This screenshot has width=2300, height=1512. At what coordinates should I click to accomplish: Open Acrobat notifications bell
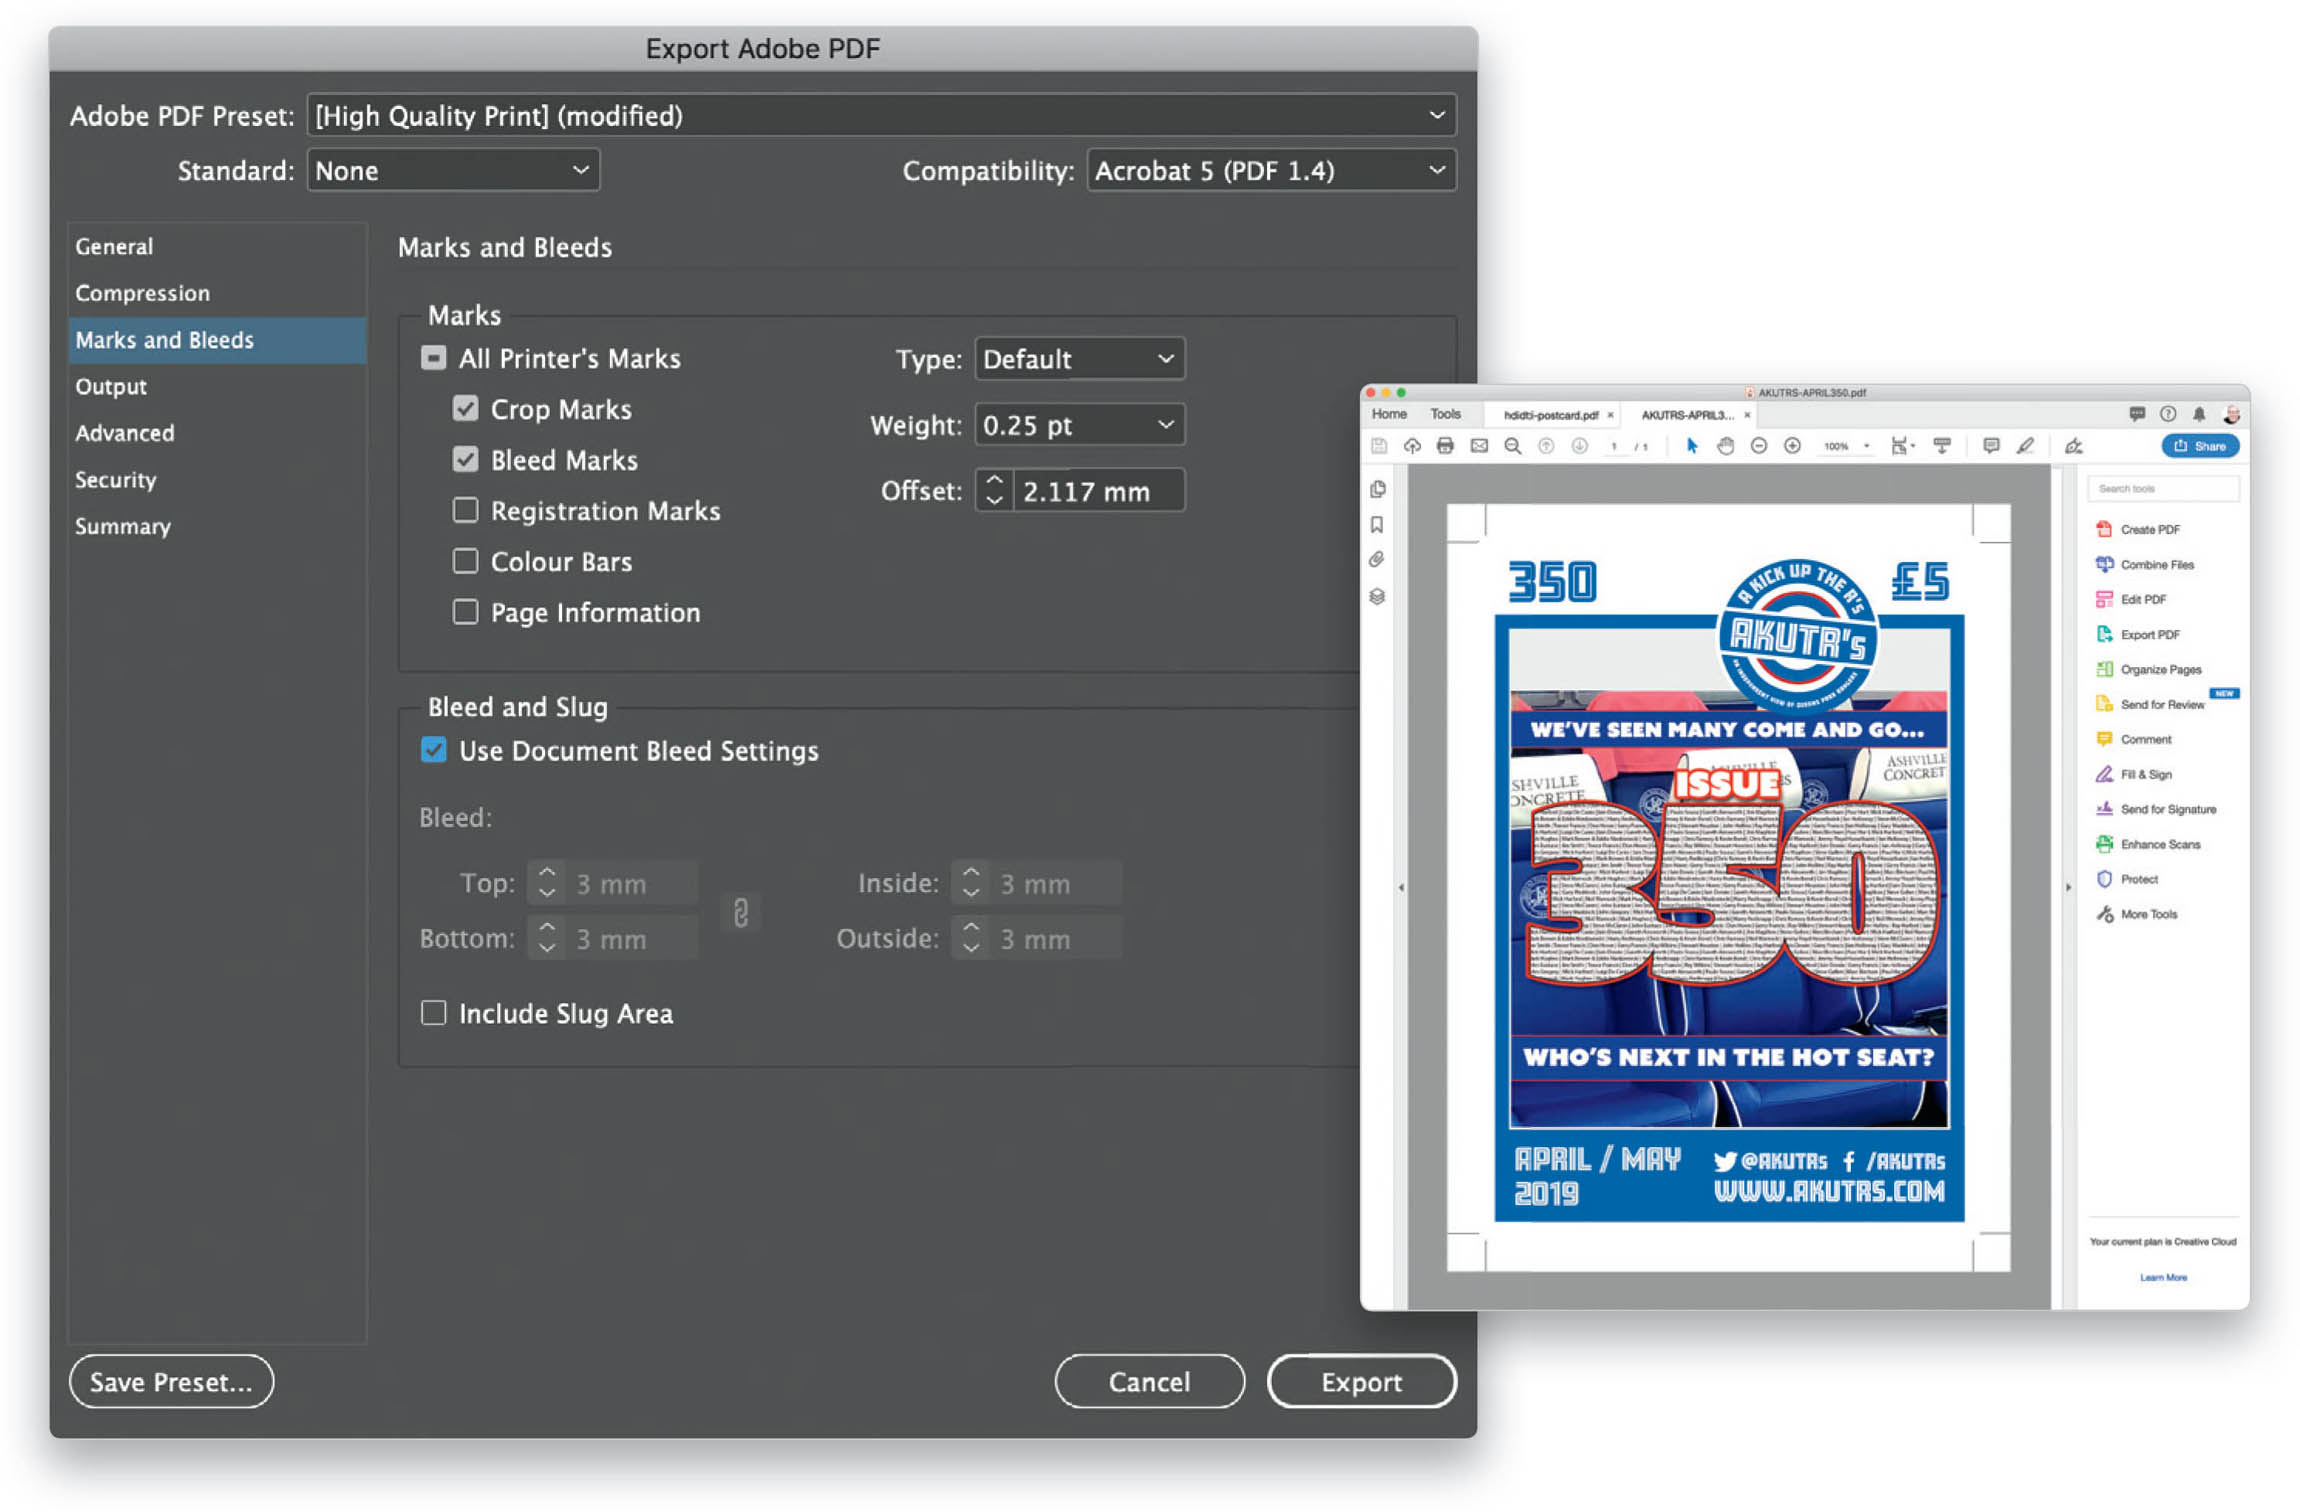[x=2199, y=414]
